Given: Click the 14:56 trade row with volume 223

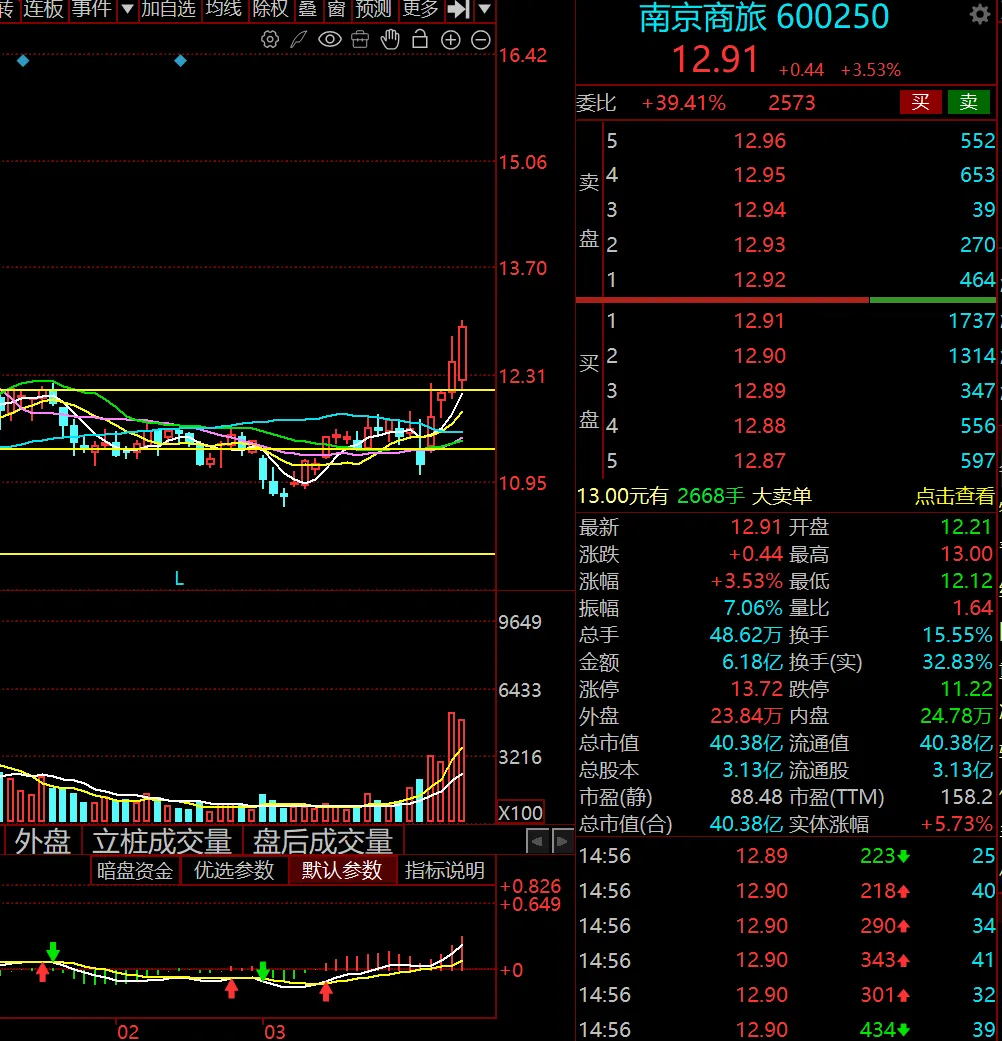Looking at the screenshot, I should click(787, 856).
